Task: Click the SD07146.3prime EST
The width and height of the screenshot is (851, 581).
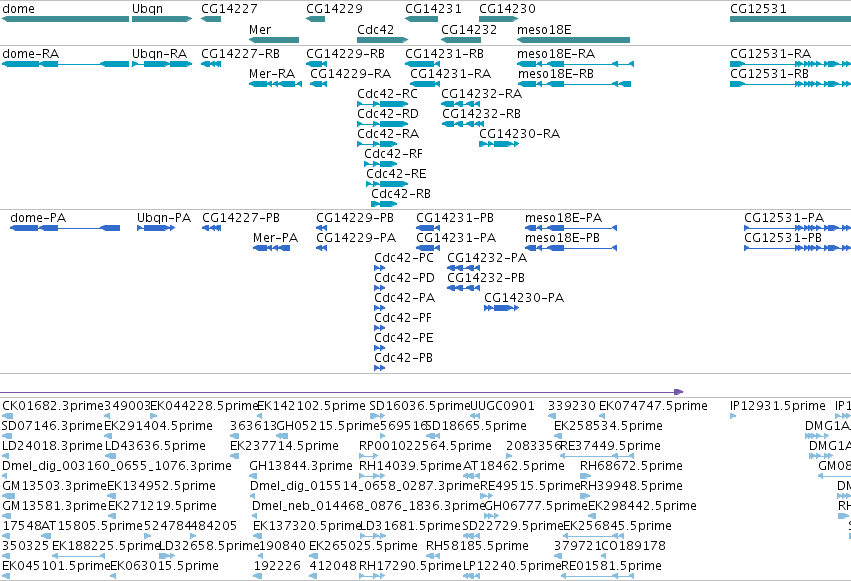Action: point(8,436)
